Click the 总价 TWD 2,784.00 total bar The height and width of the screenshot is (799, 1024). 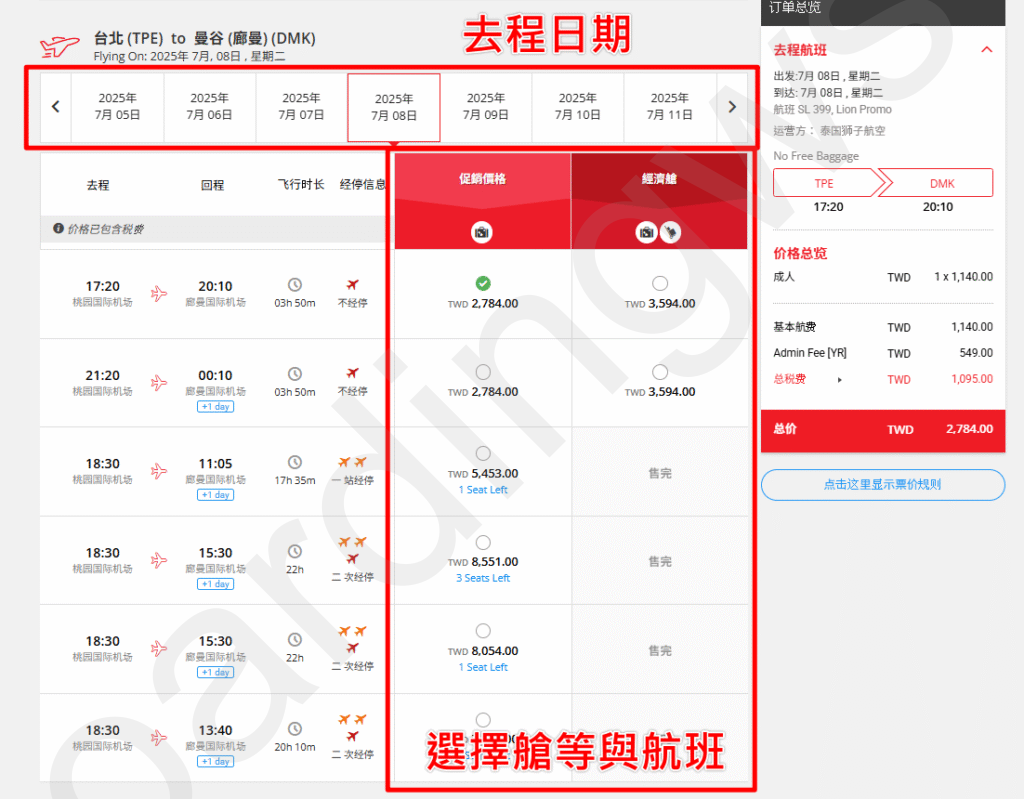[883, 430]
